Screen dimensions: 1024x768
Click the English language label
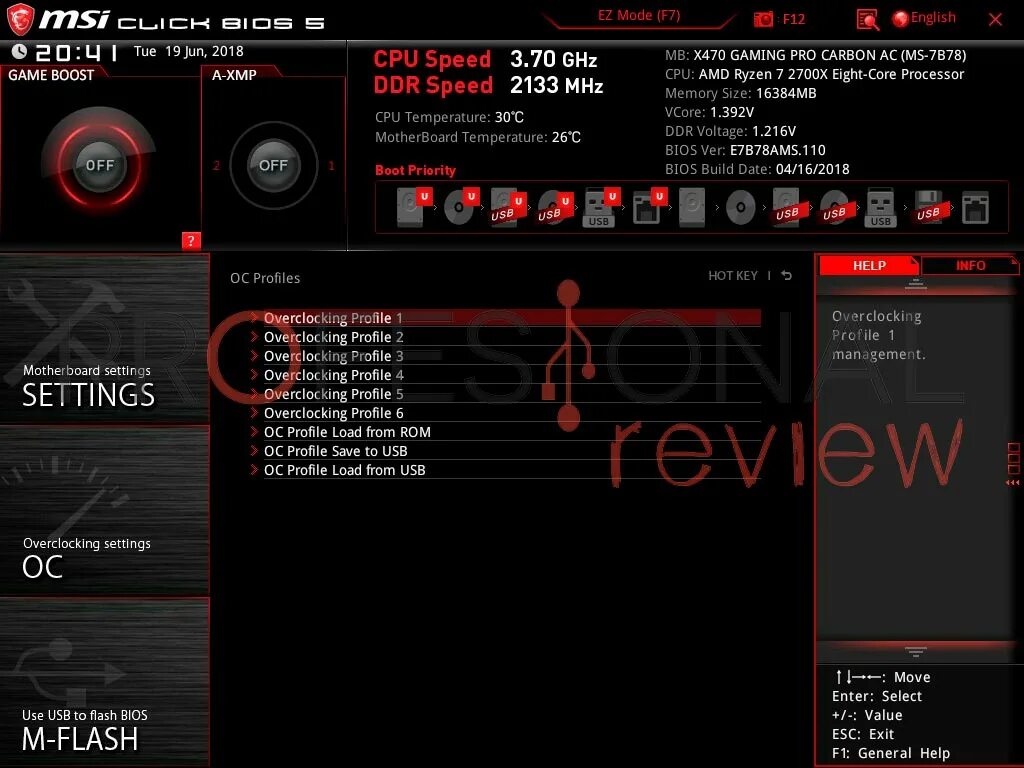point(933,18)
